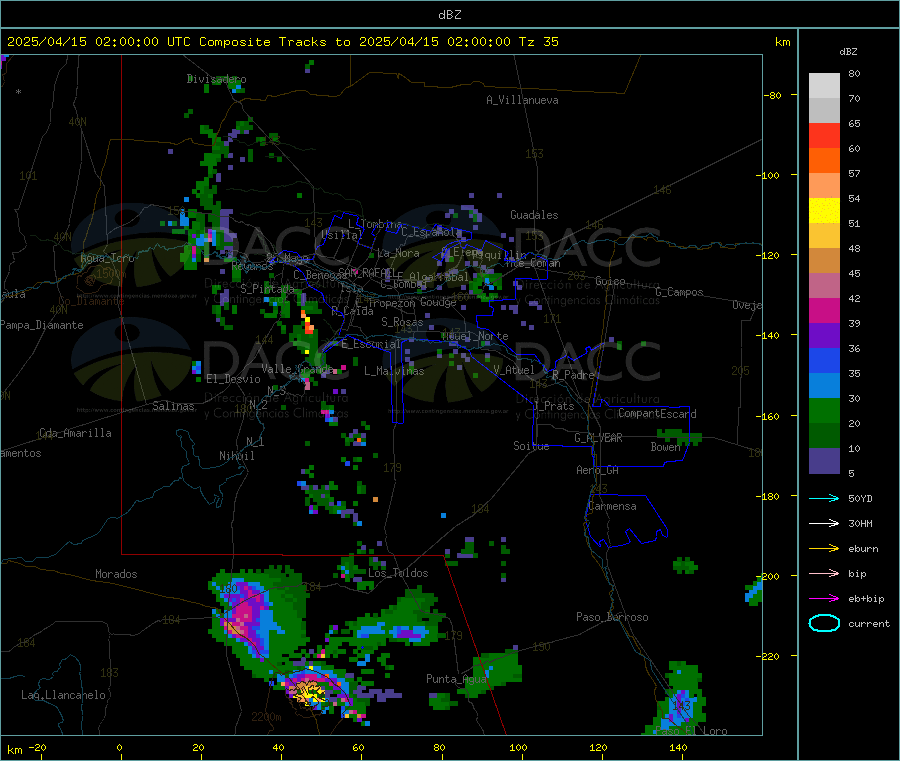
Task: Select the Soitue place label
Action: [531, 446]
